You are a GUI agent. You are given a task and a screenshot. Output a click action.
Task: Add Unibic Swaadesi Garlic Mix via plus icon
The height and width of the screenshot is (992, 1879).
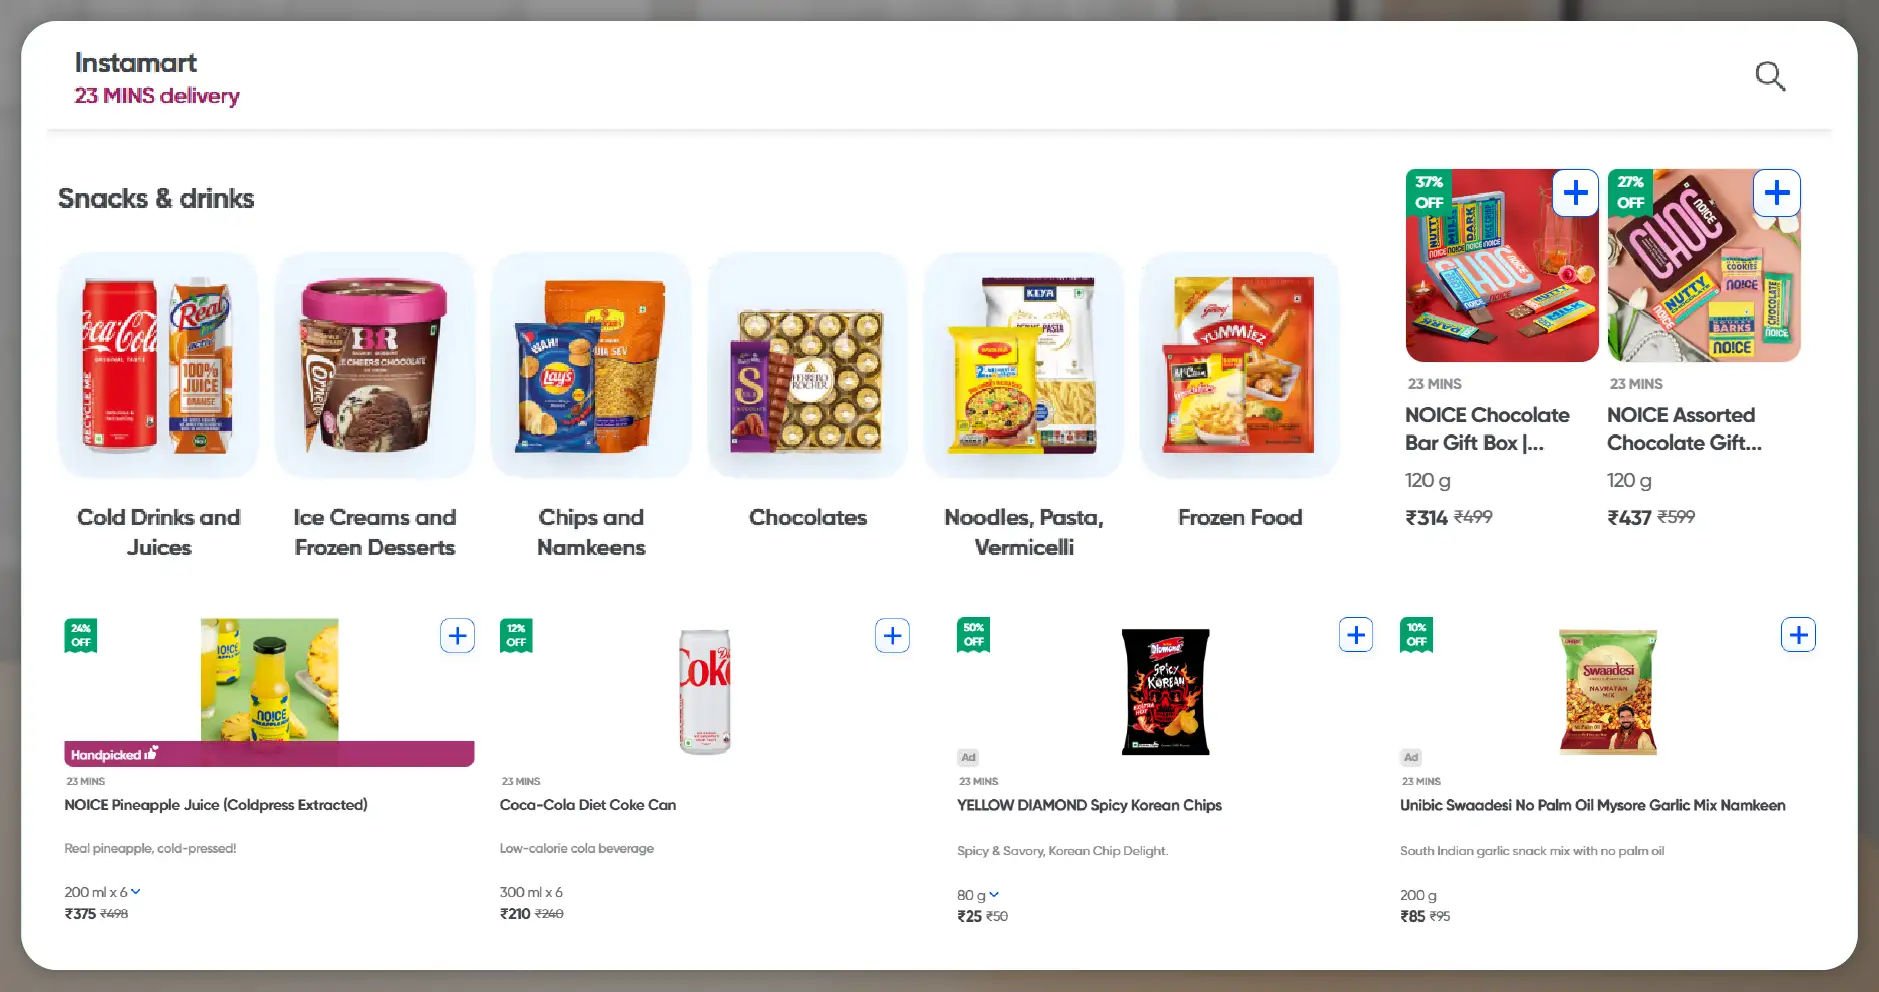[x=1797, y=634]
